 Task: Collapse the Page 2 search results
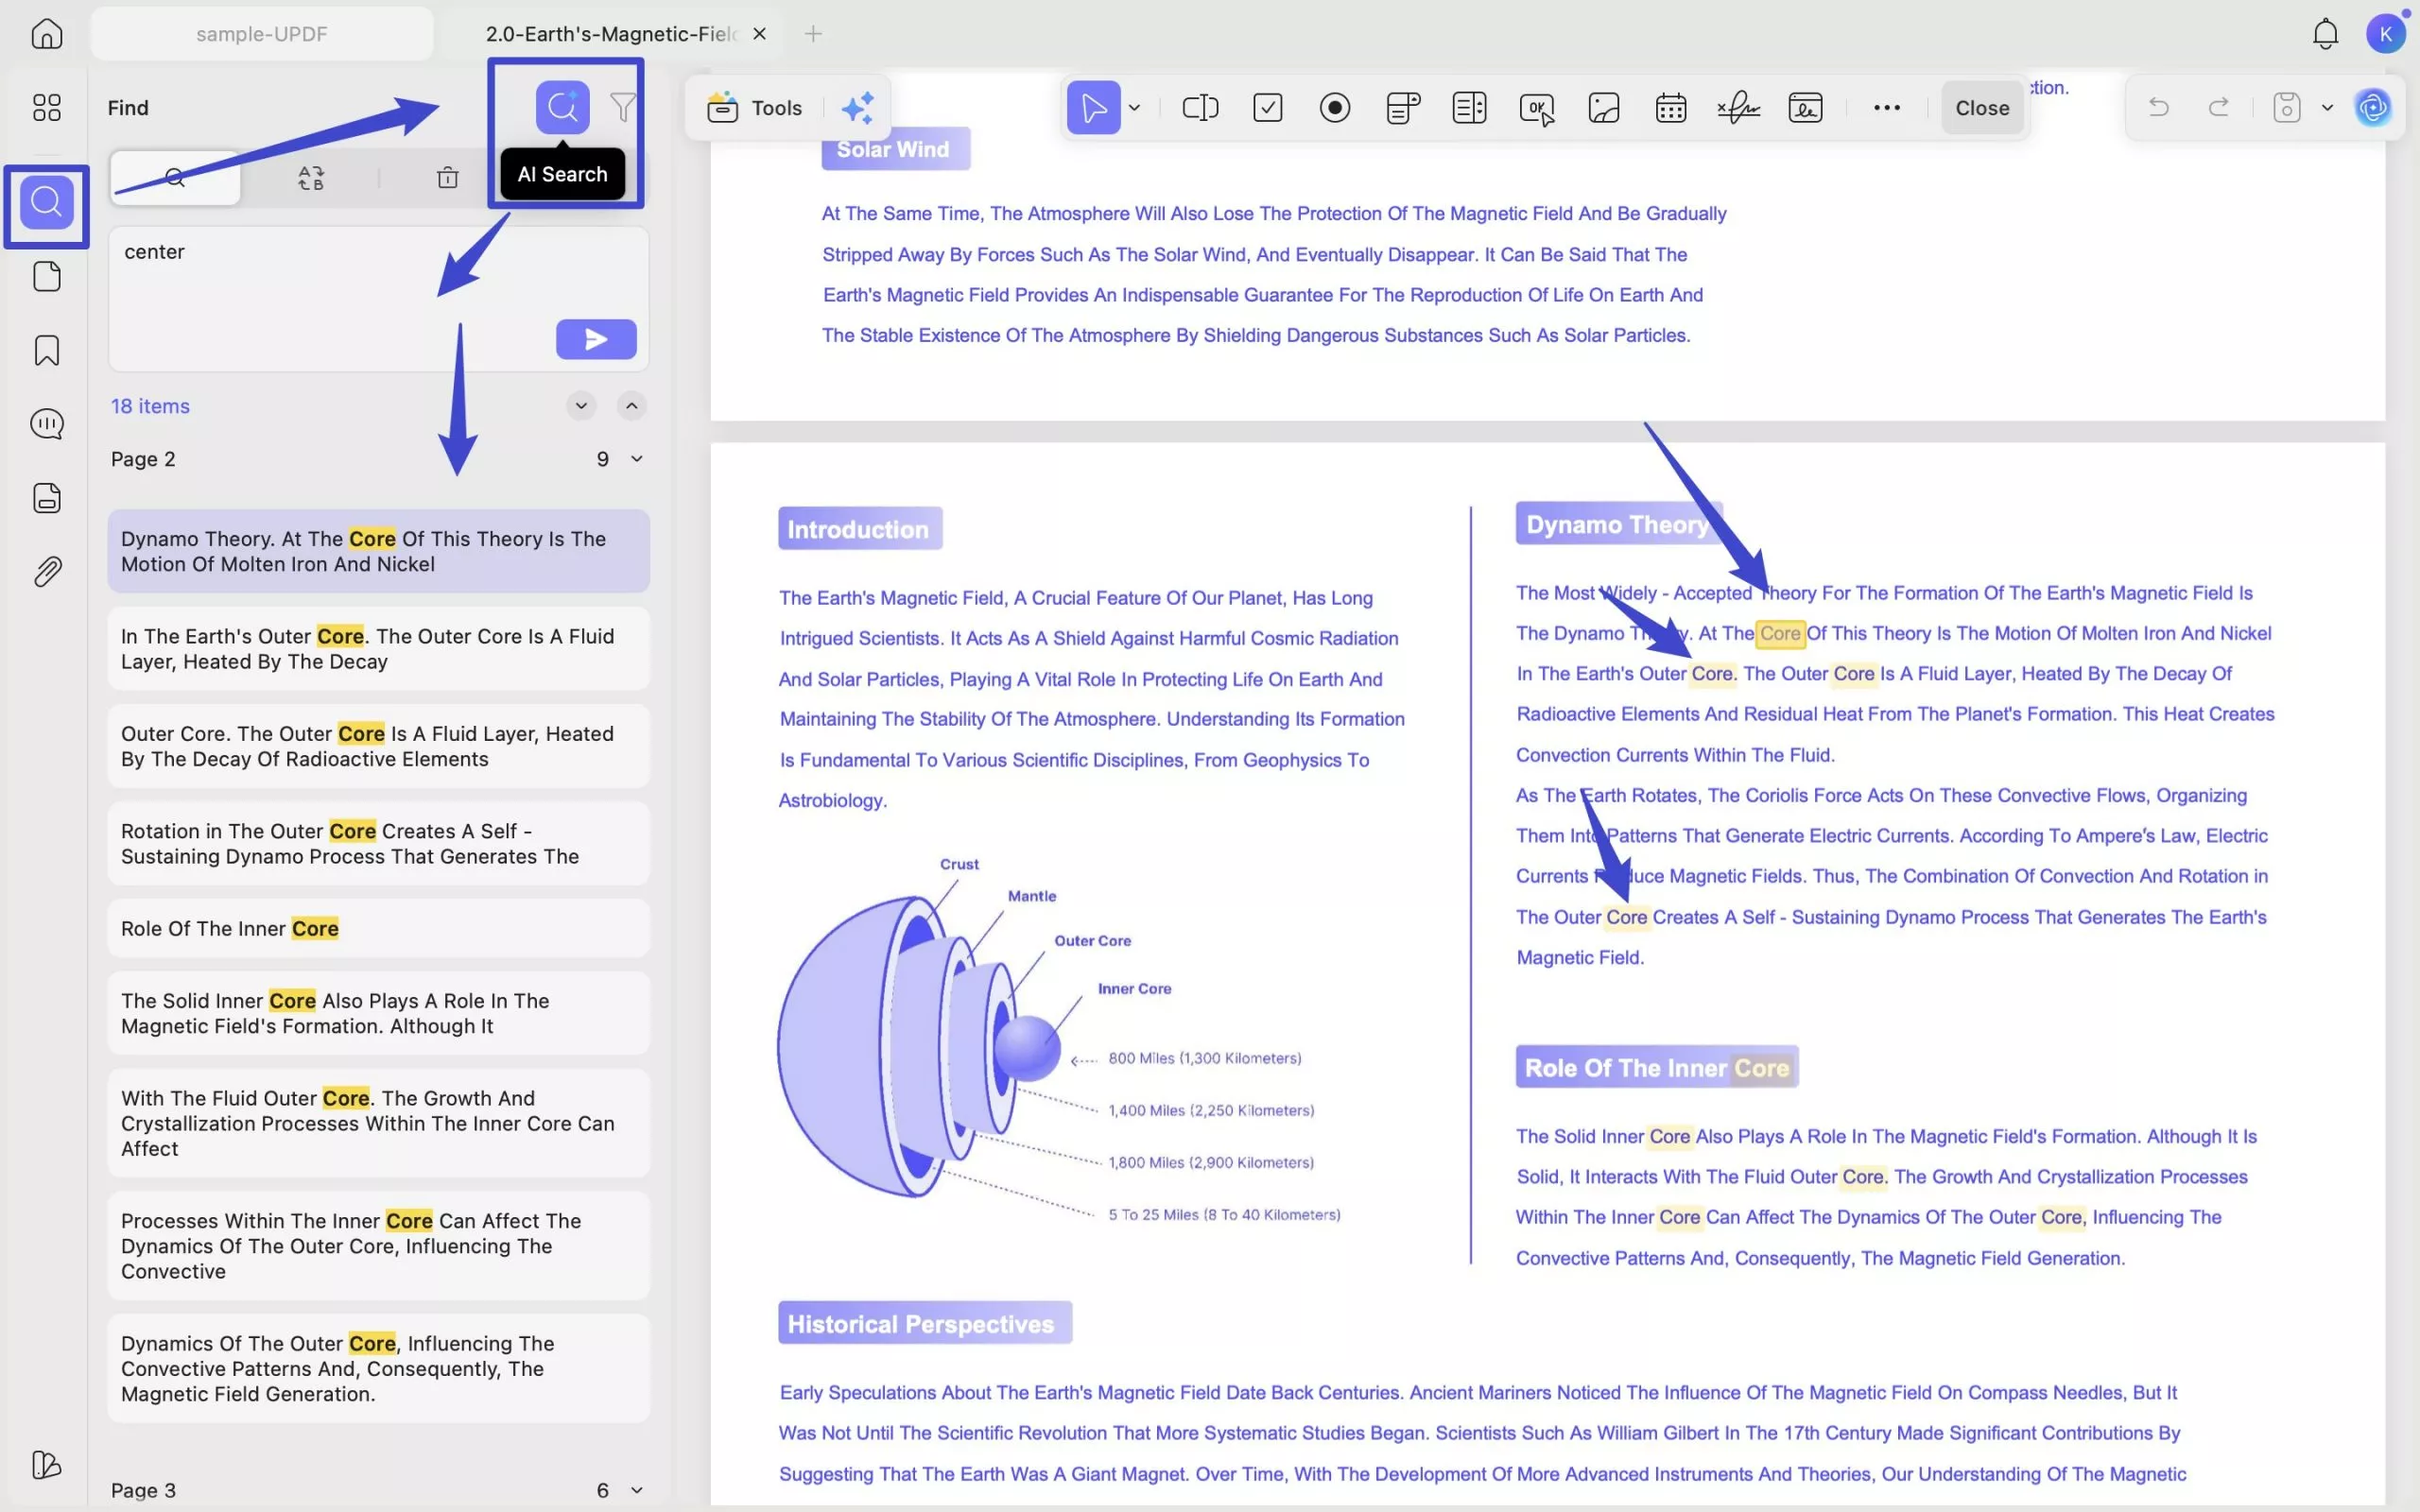coord(637,458)
